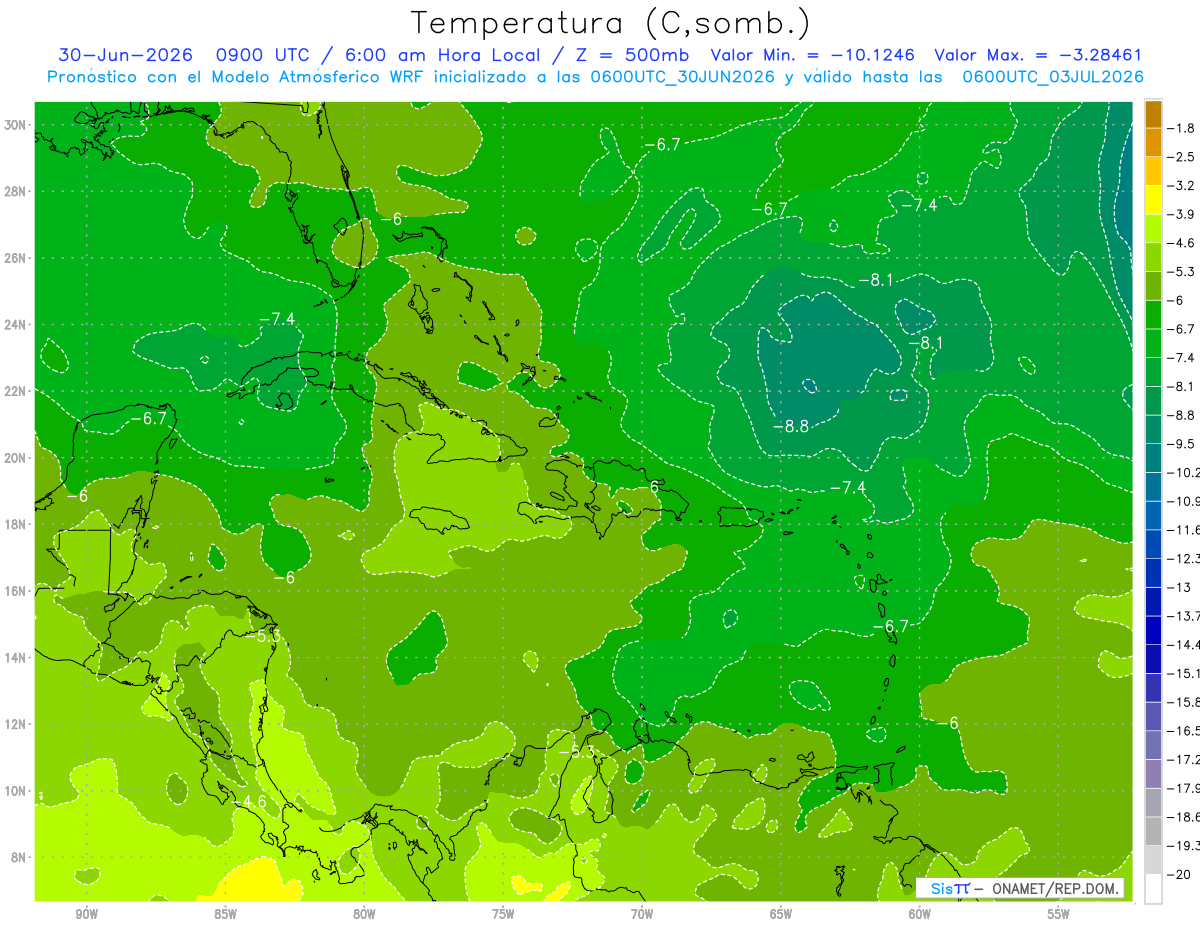Screen dimensions: 1200x927
Task: Click the white swatch at the colorbar bottom
Action: coord(1153,888)
